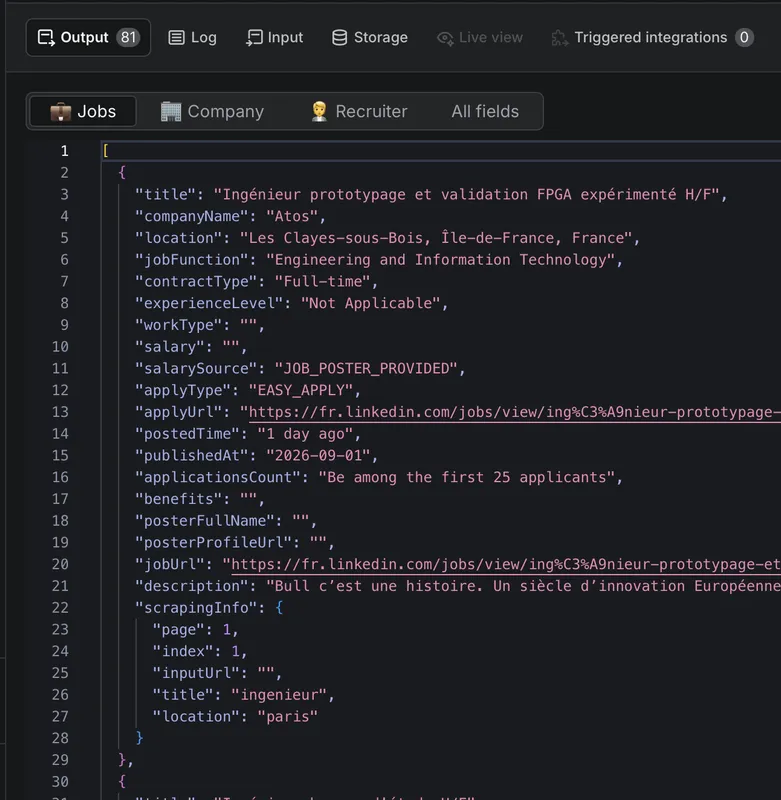Image resolution: width=781 pixels, height=800 pixels.
Task: Click the "title" key on line 3
Action: (x=166, y=194)
